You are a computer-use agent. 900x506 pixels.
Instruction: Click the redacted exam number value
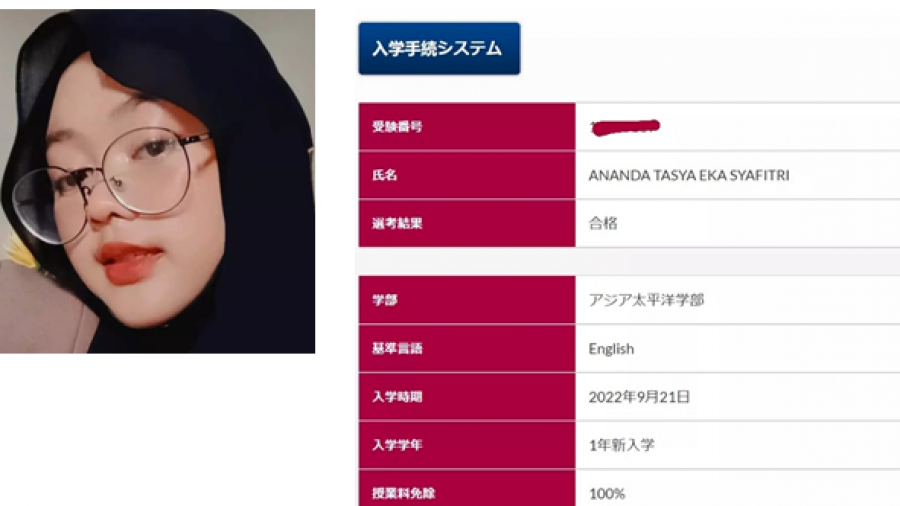[626, 127]
